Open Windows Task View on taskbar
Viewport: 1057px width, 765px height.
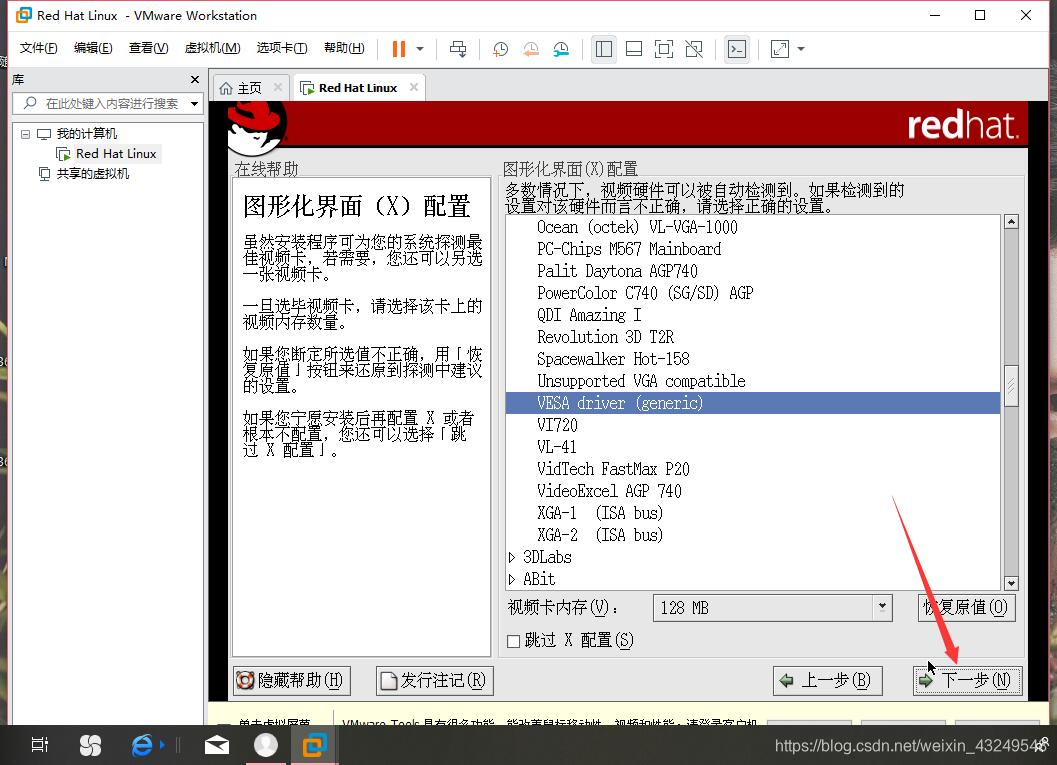point(39,745)
